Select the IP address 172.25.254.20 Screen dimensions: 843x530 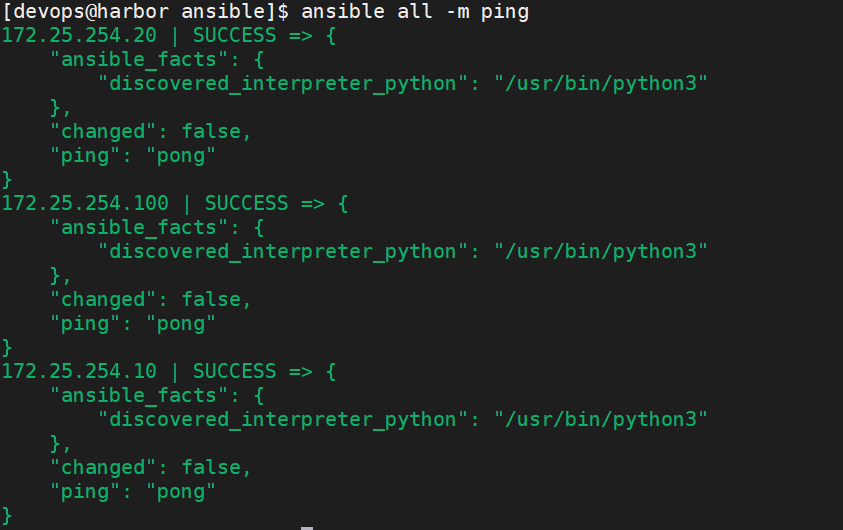point(79,35)
